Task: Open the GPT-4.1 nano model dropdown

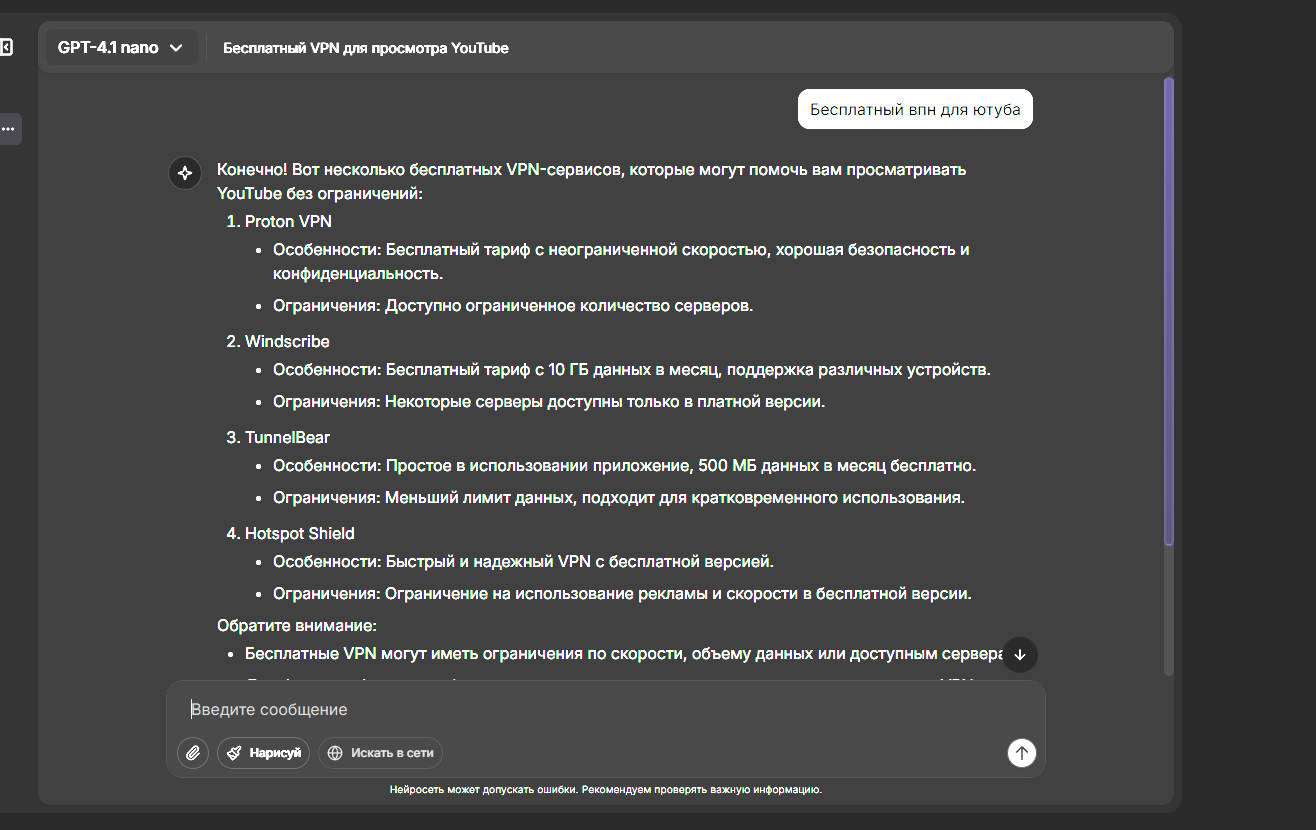Action: point(121,47)
